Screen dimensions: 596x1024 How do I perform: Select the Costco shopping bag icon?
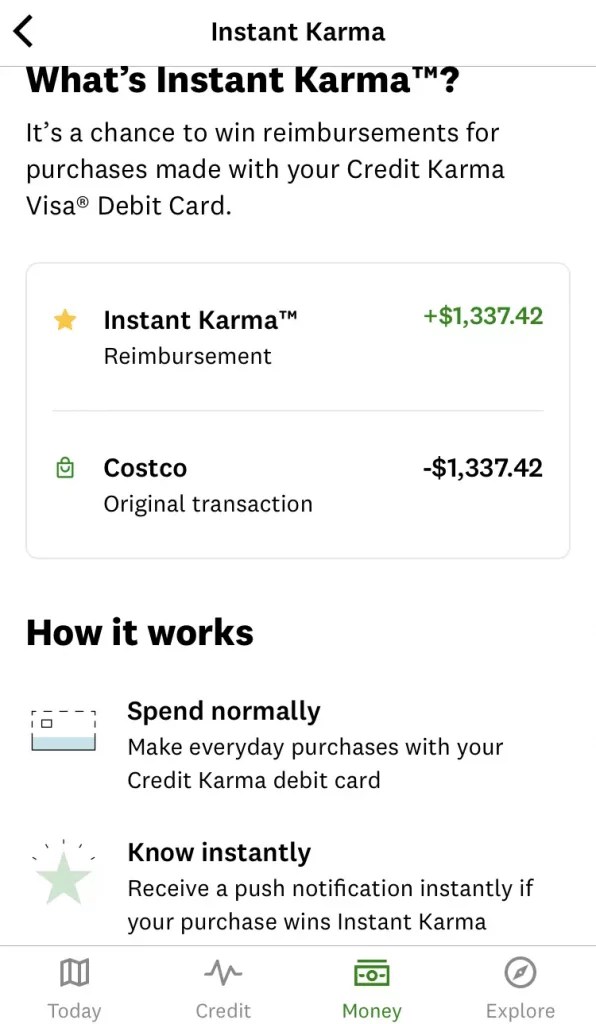tap(64, 467)
